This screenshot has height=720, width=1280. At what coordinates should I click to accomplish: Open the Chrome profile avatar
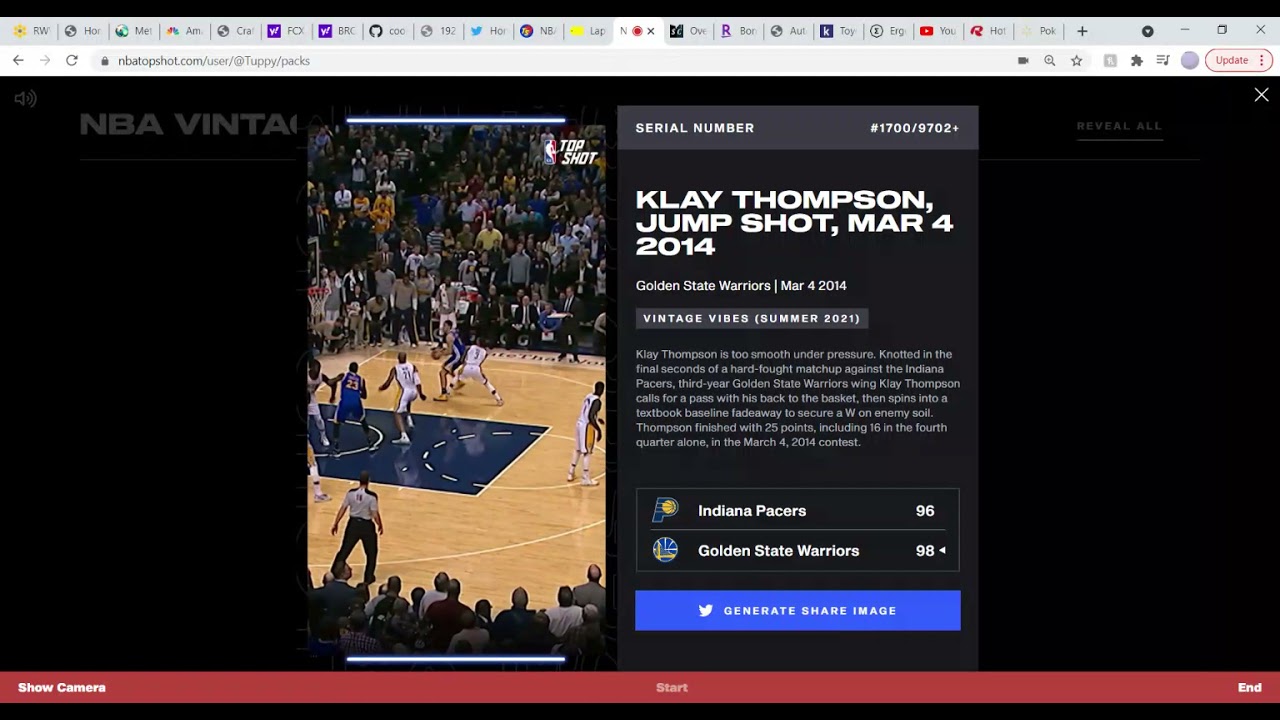click(x=1190, y=60)
